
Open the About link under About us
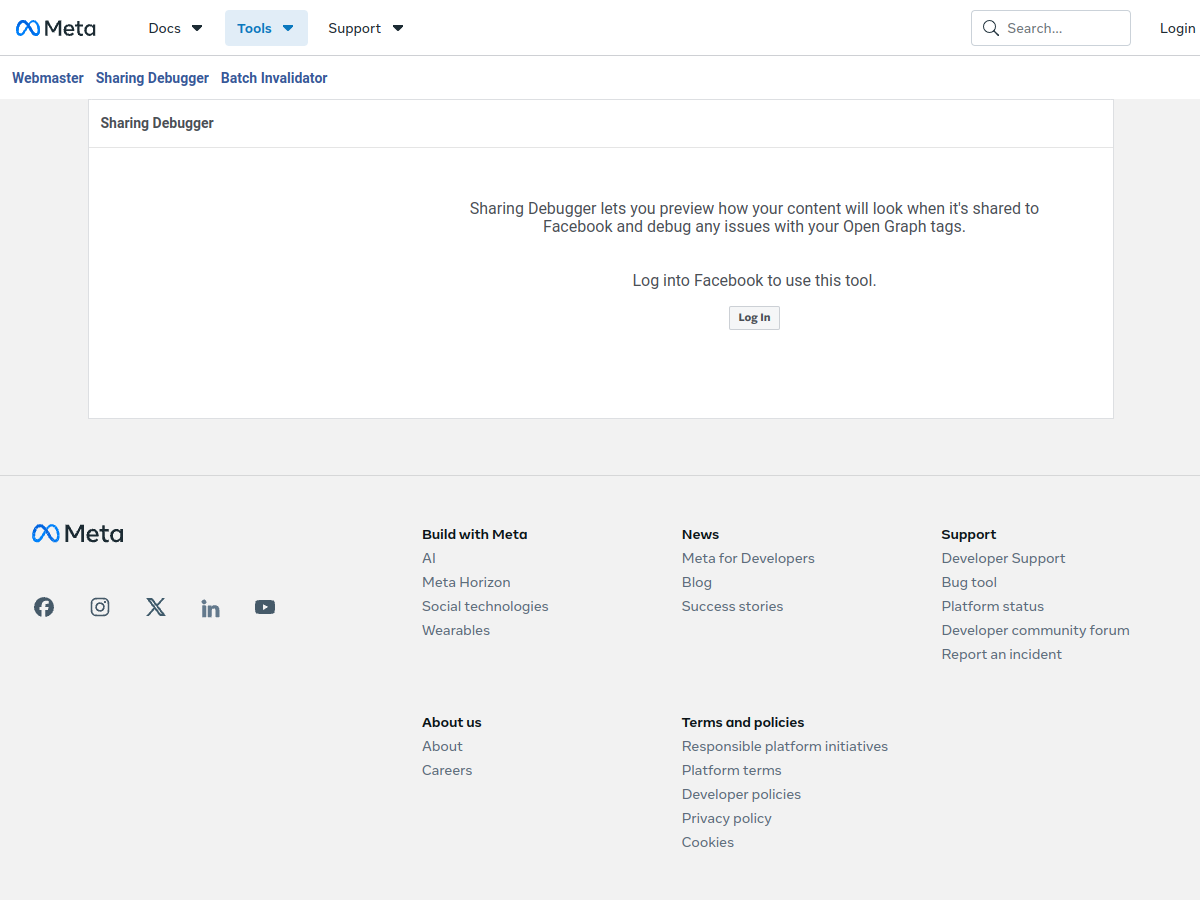(x=442, y=746)
